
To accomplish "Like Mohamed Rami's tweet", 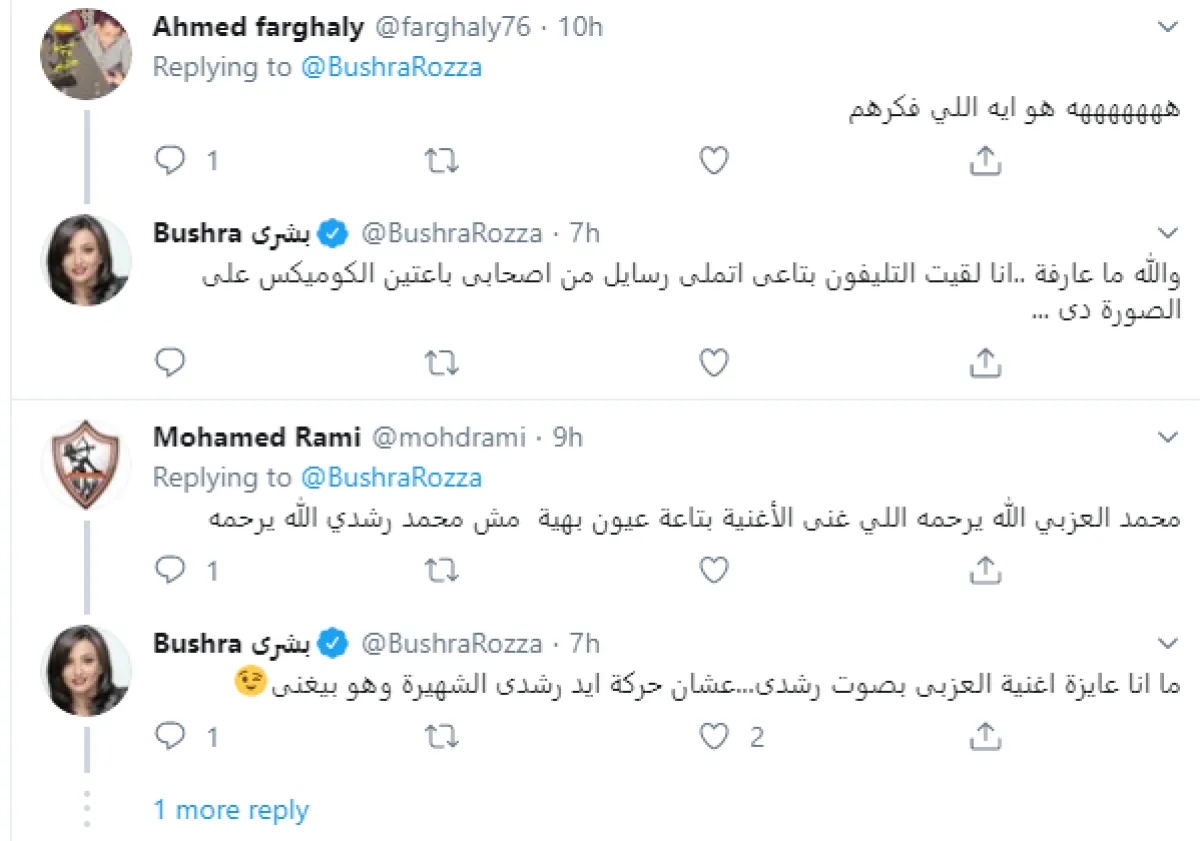I will point(713,570).
